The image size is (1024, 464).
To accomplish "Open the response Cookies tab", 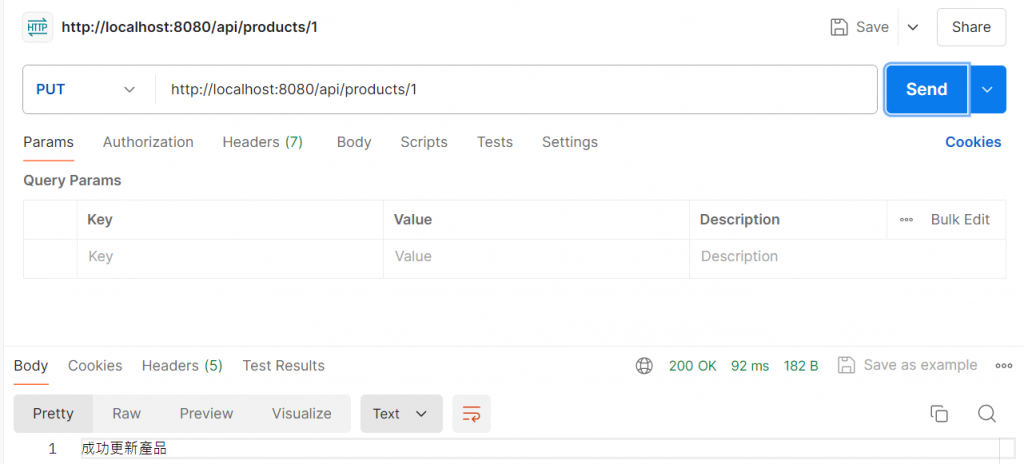I will 95,366.
